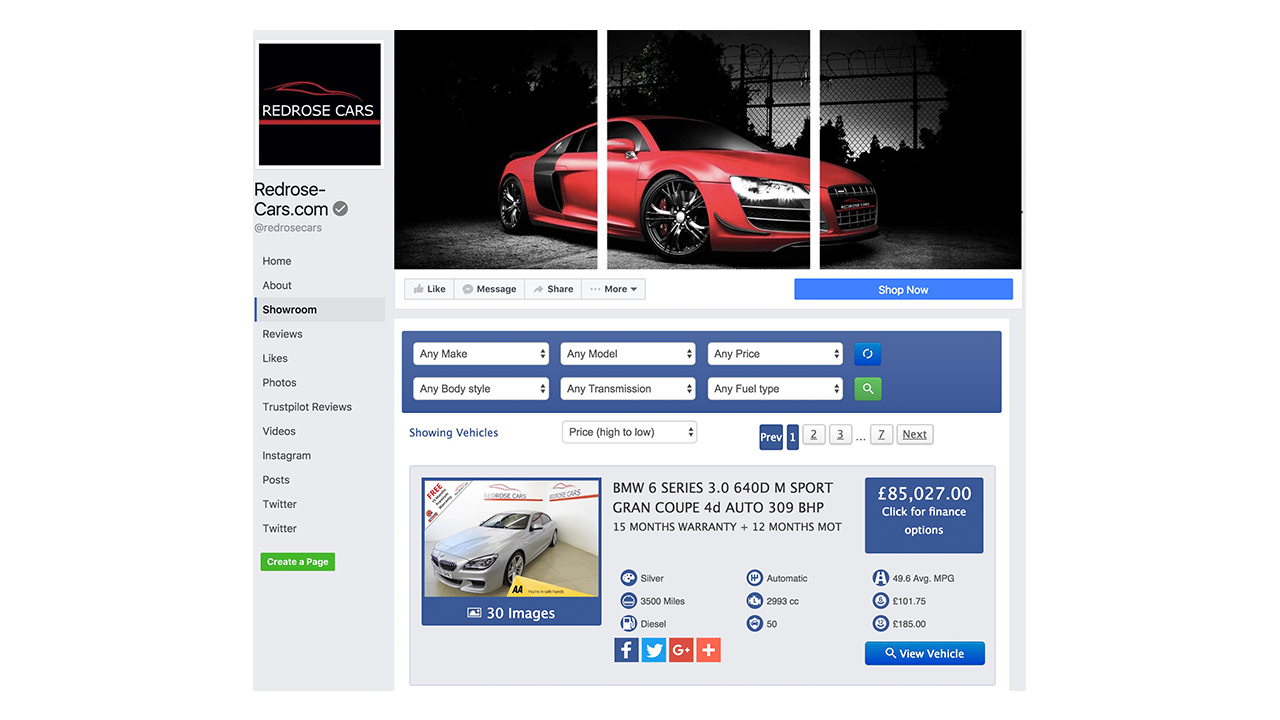This screenshot has height=720, width=1280.
Task: Click the £85,027.00 finance options box
Action: tap(924, 514)
